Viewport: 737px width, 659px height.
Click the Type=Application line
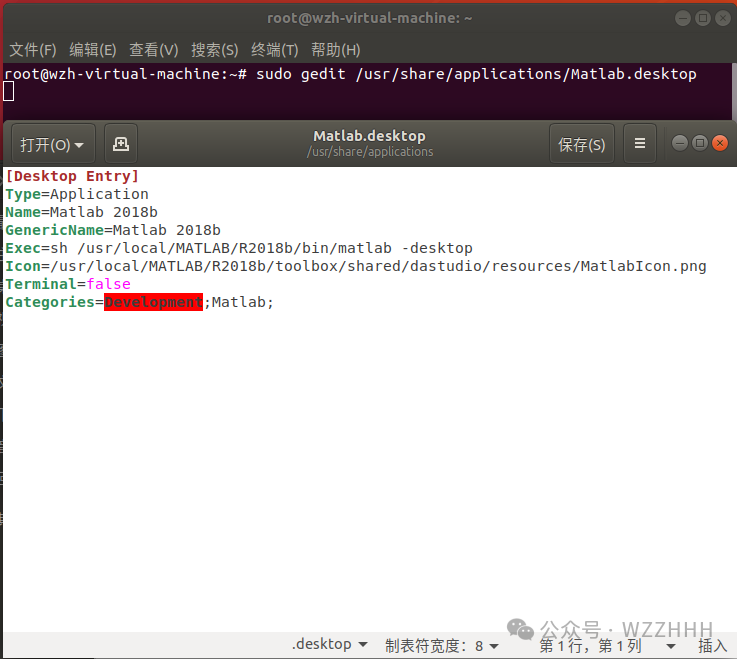click(x=77, y=194)
